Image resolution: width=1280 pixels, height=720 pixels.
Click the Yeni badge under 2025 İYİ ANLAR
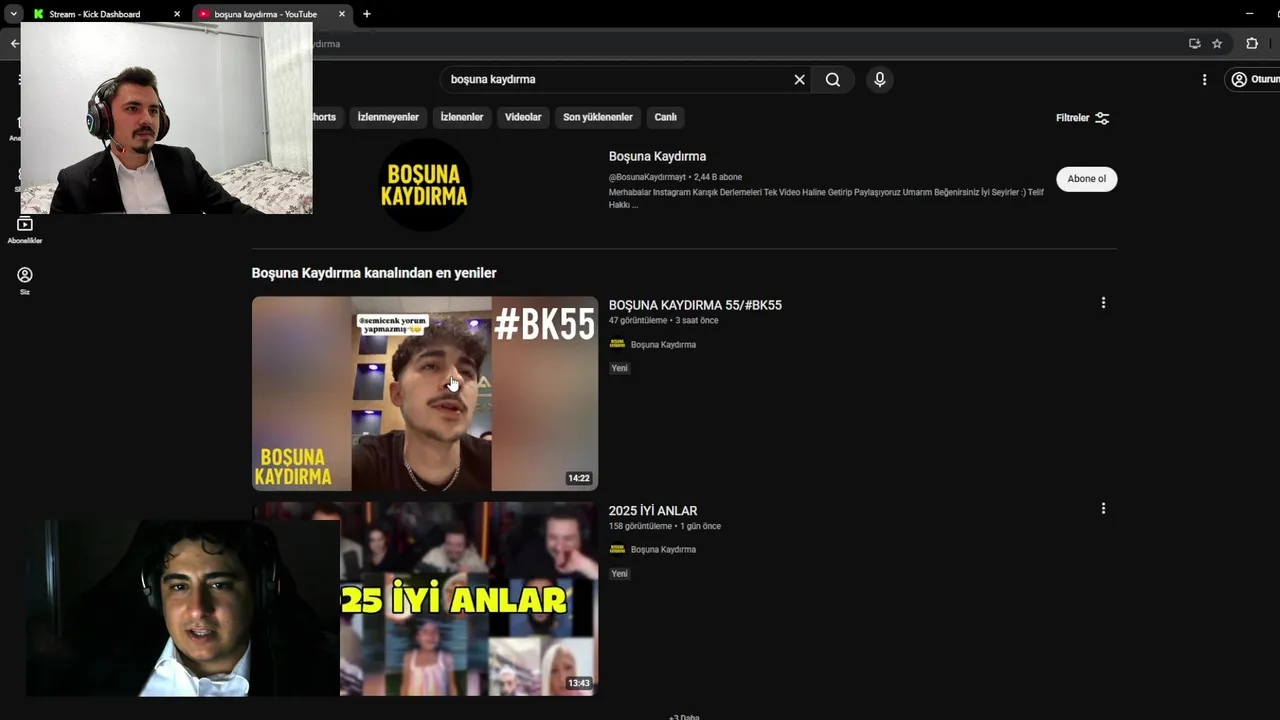tap(620, 574)
